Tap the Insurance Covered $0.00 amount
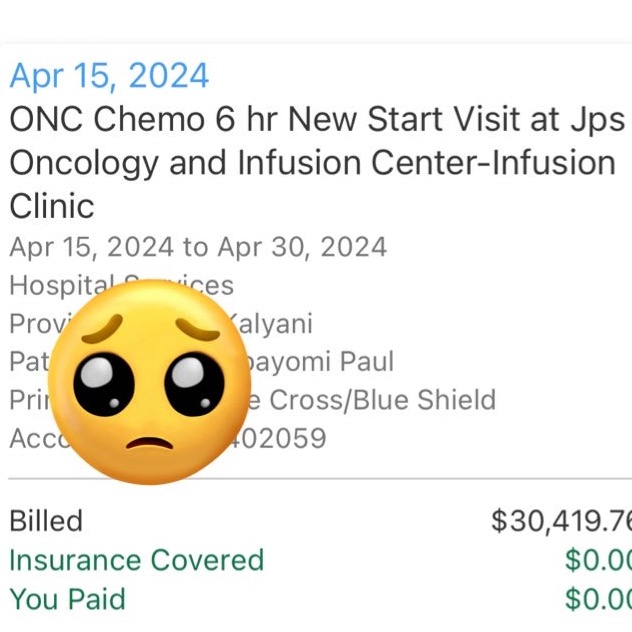The width and height of the screenshot is (632, 632). click(x=599, y=560)
